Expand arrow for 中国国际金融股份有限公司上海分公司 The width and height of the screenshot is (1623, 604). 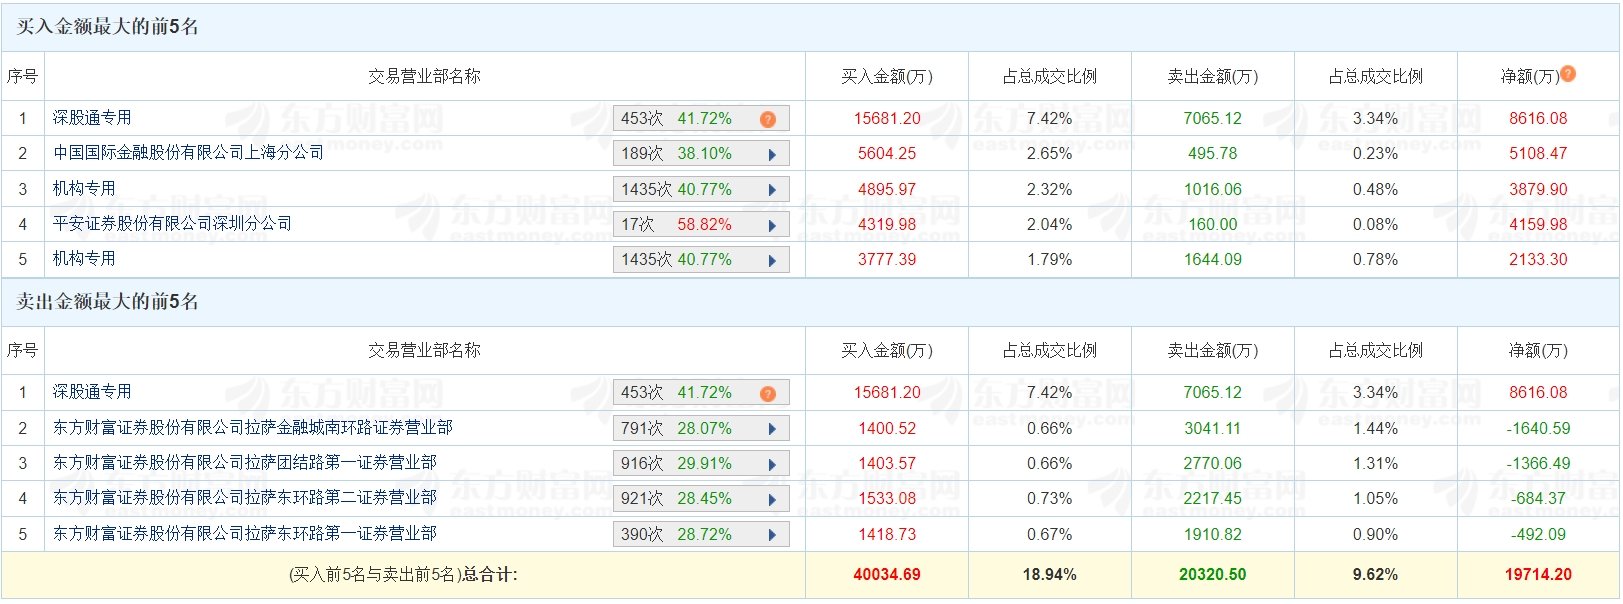pos(772,155)
